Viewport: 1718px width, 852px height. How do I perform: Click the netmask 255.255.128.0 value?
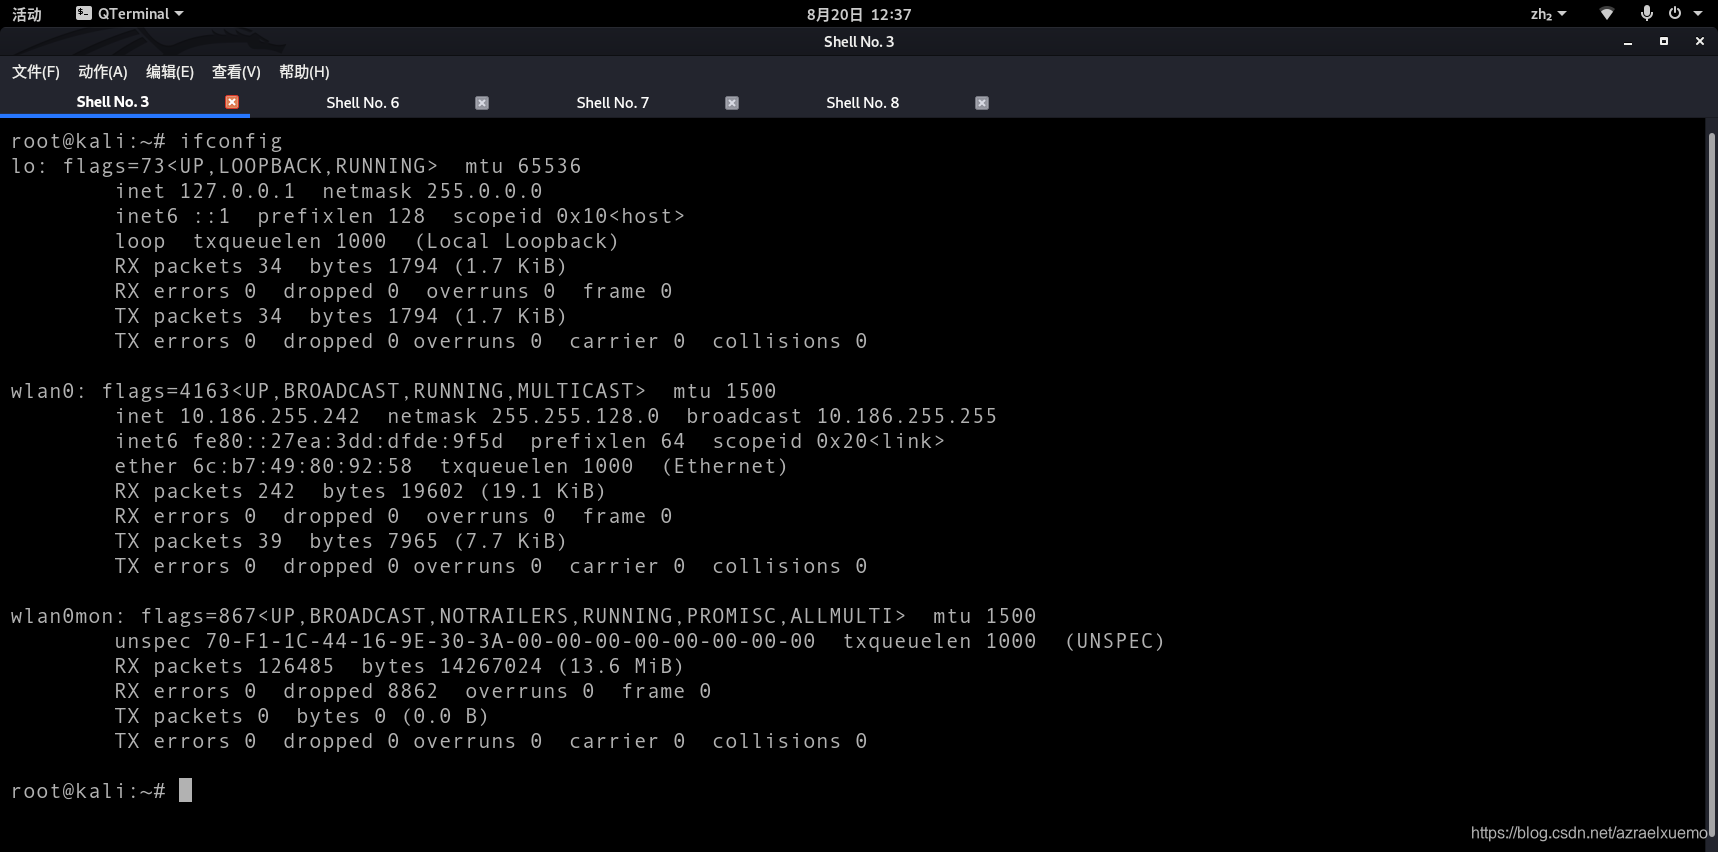coord(575,416)
